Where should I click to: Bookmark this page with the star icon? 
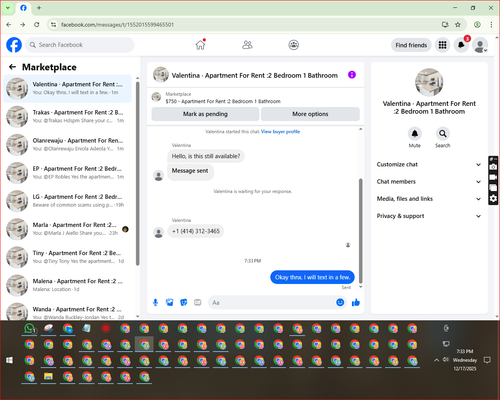click(x=458, y=25)
